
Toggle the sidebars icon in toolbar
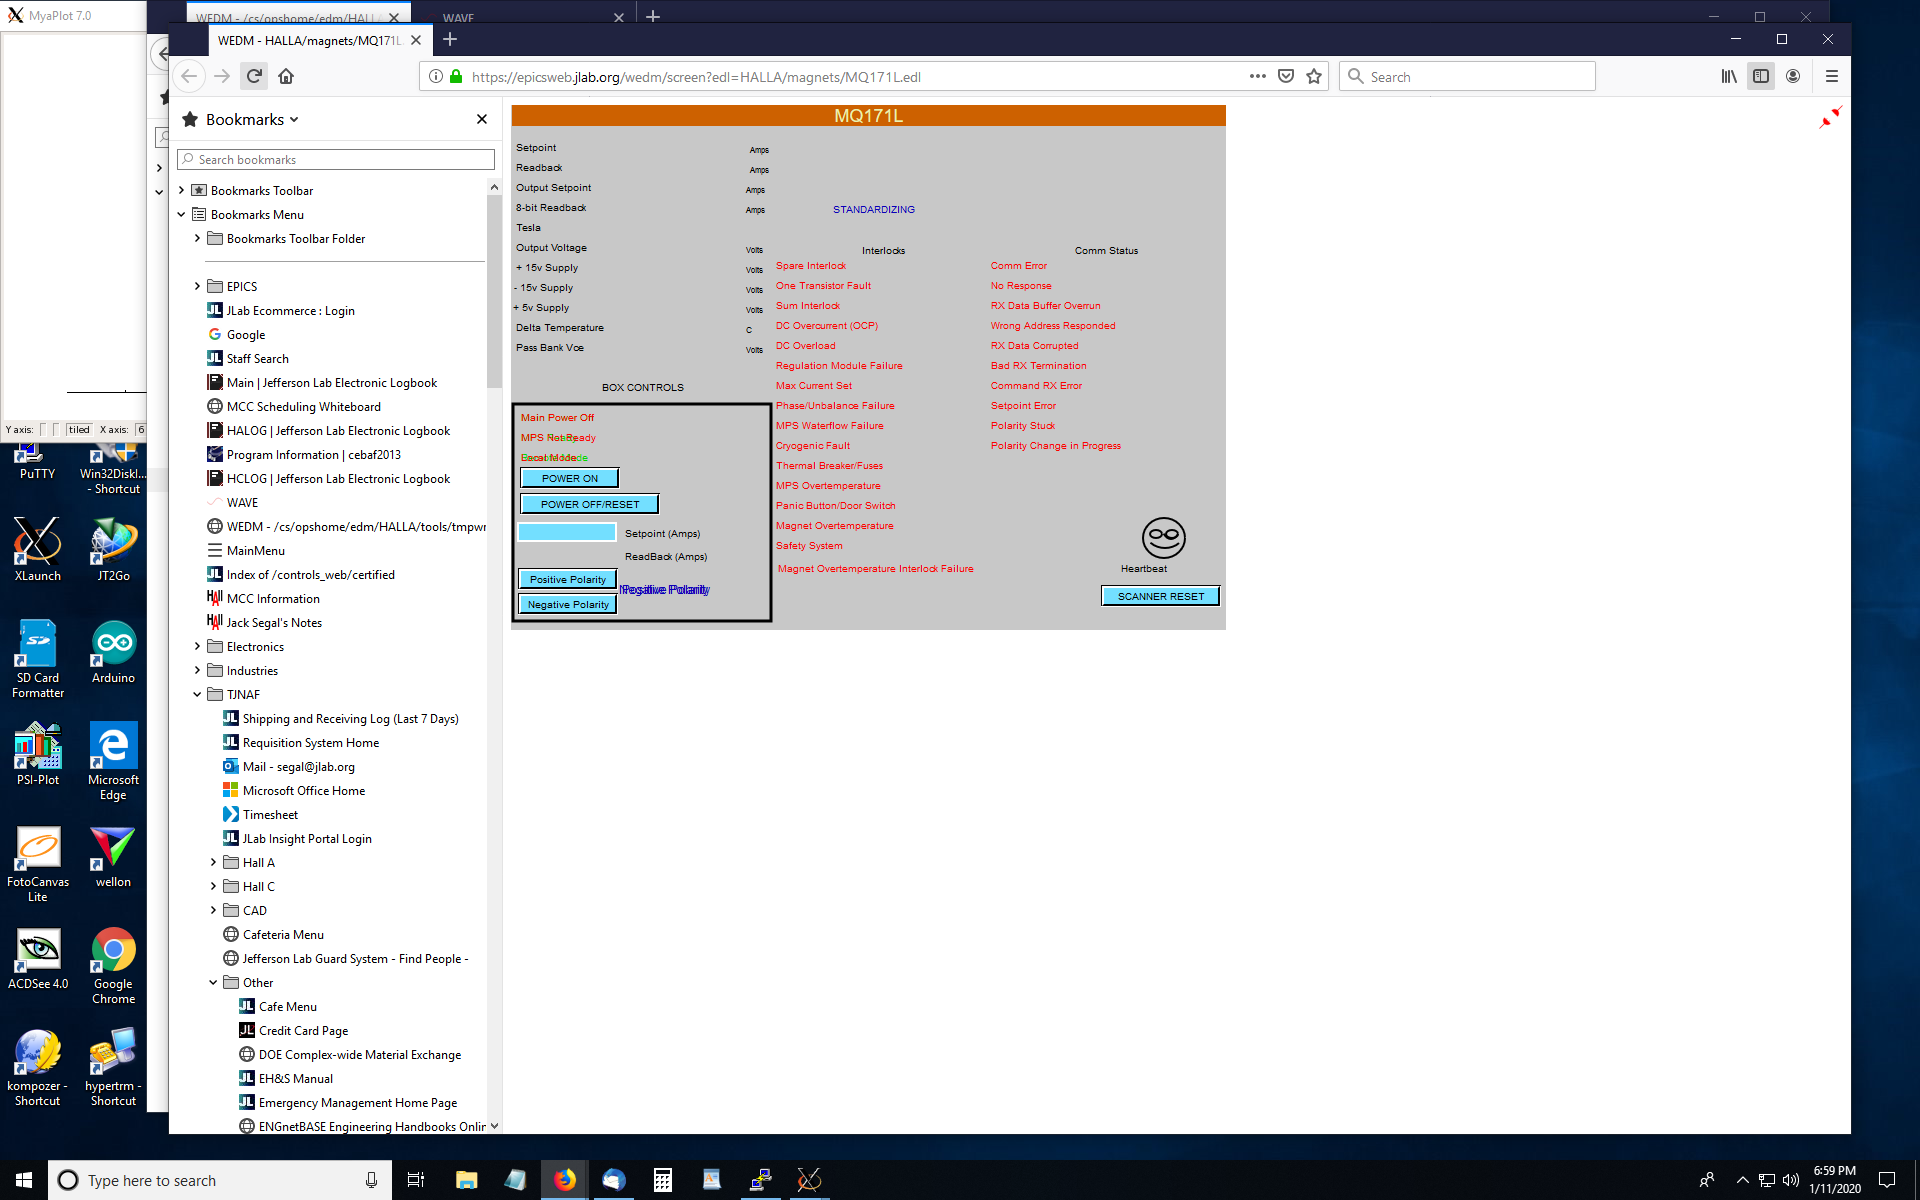(1761, 76)
